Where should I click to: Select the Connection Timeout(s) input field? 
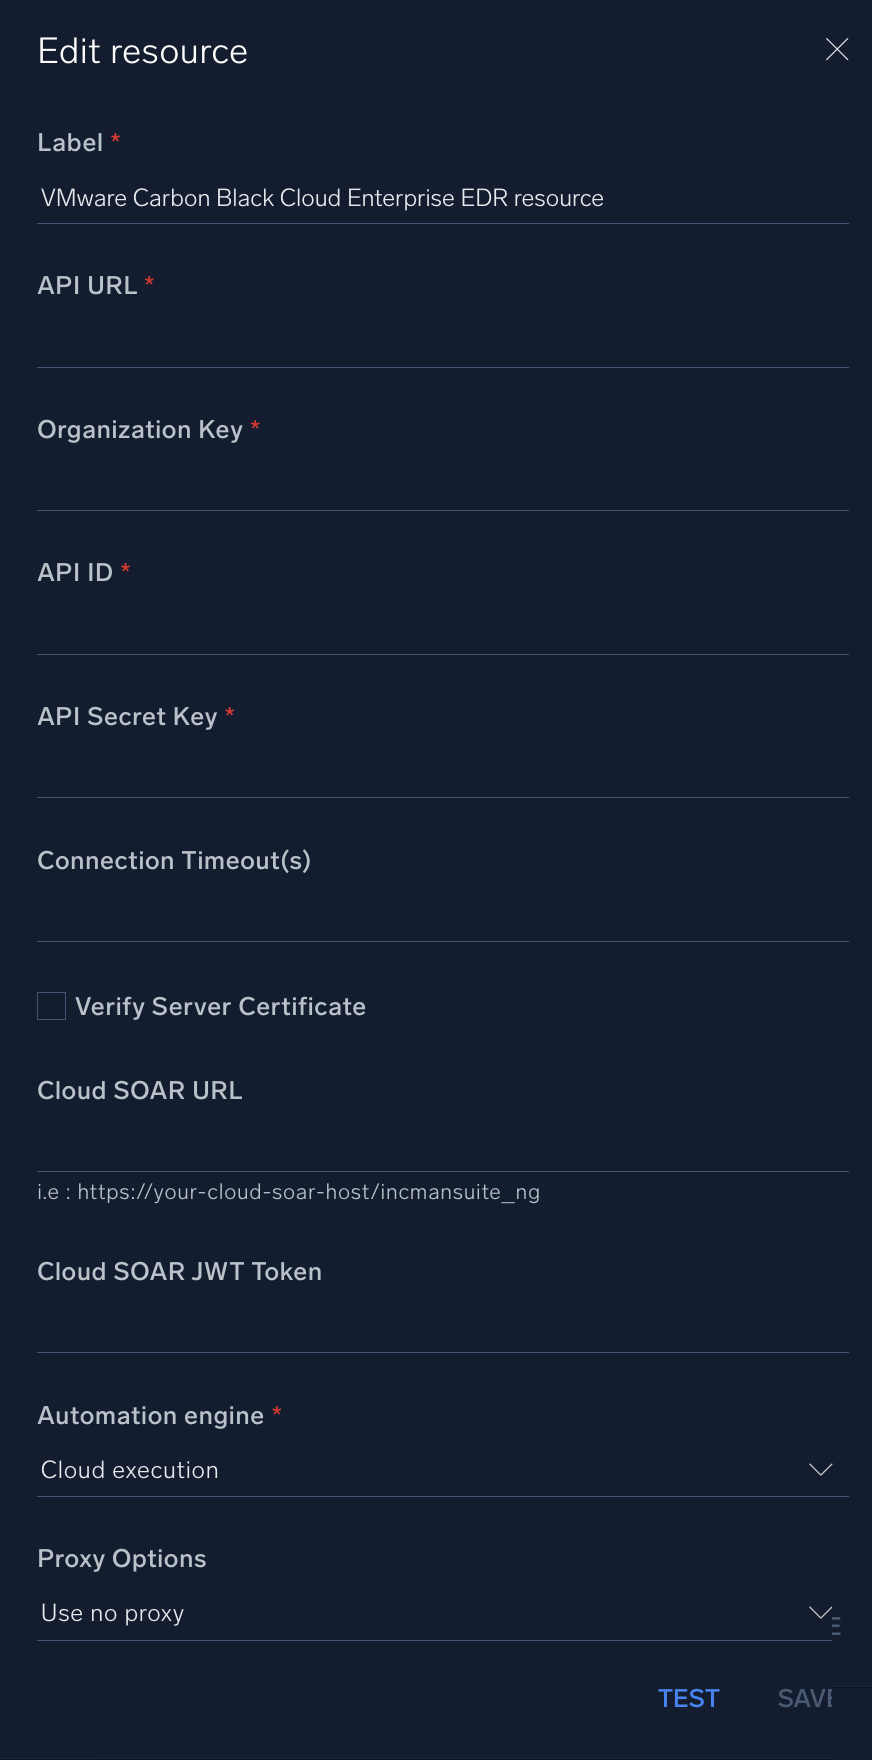(x=442, y=916)
